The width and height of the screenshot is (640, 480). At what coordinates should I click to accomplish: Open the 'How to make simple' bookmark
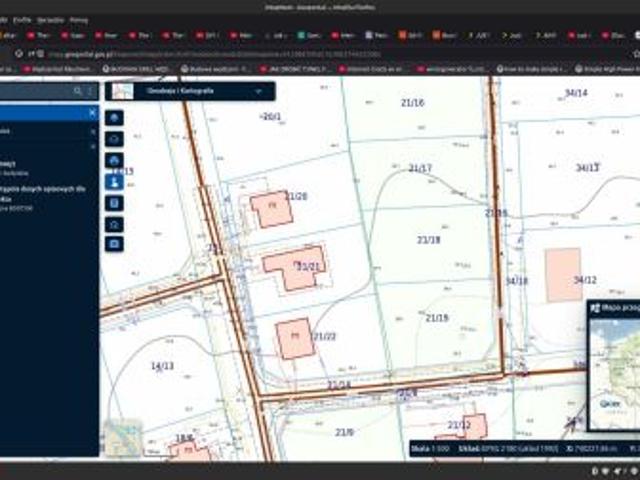(x=533, y=69)
